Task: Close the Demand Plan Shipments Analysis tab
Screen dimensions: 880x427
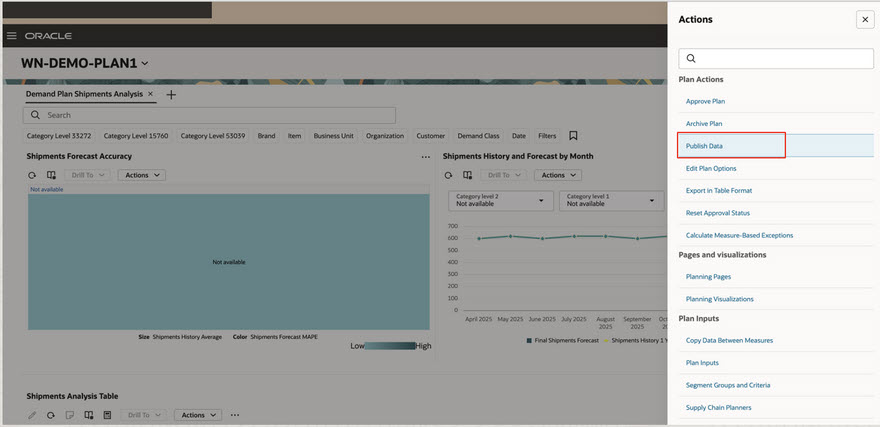Action: pos(150,94)
